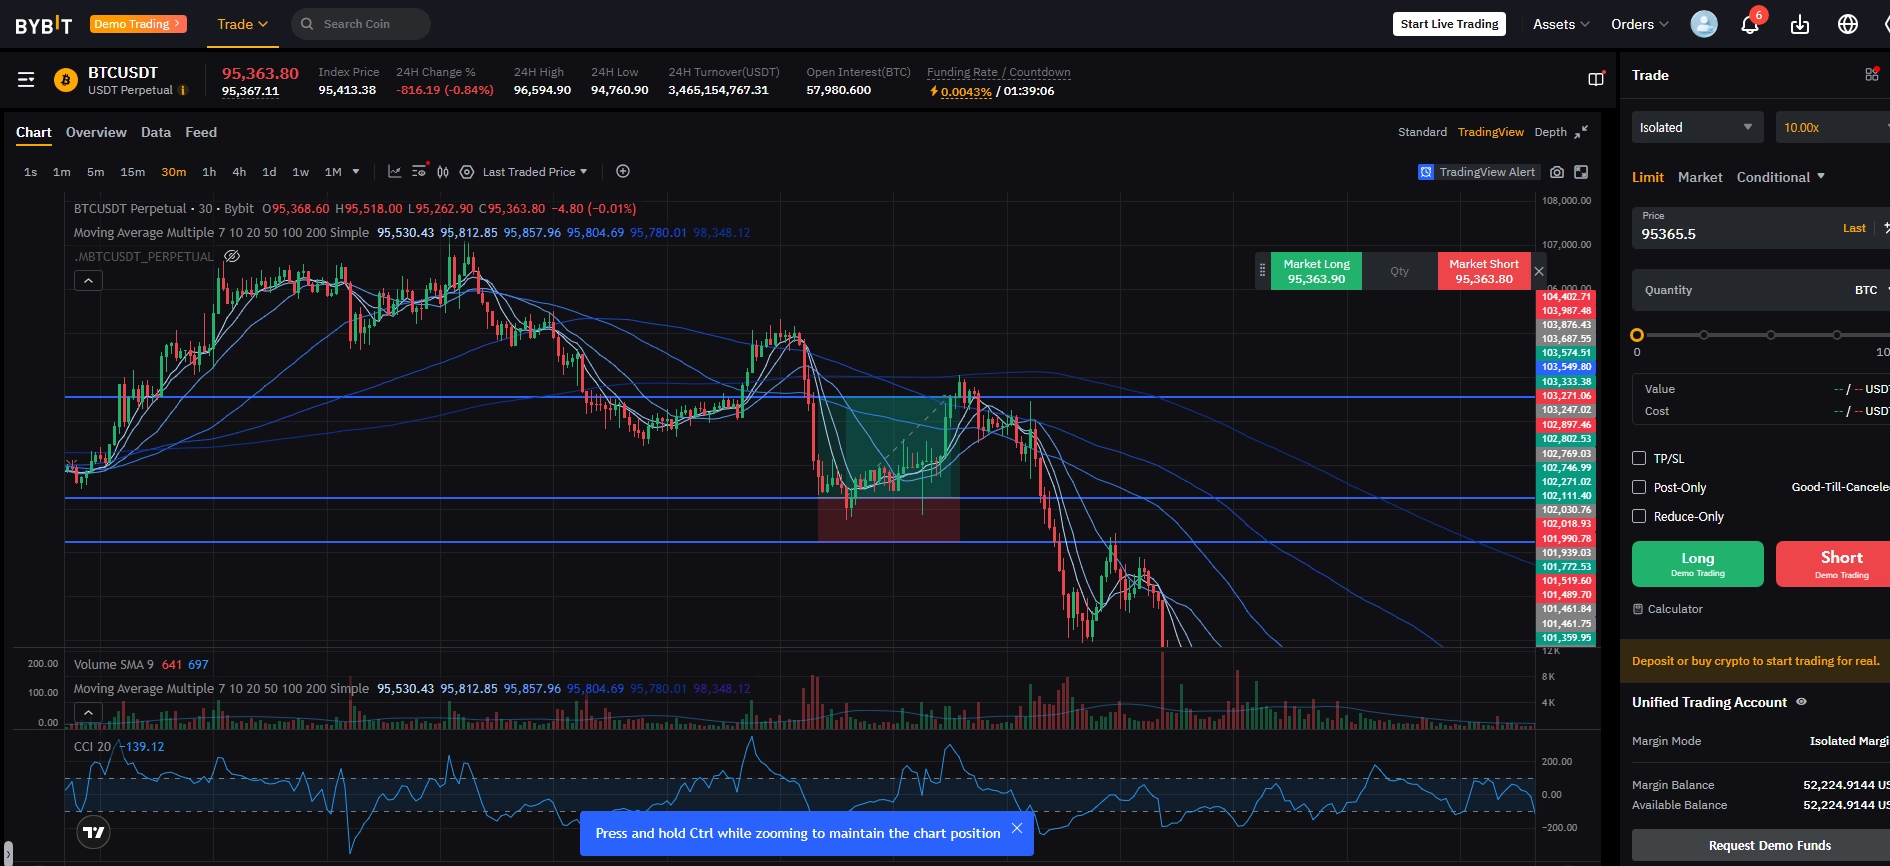Click the add plus circle icon
1890x866 pixels.
click(623, 171)
